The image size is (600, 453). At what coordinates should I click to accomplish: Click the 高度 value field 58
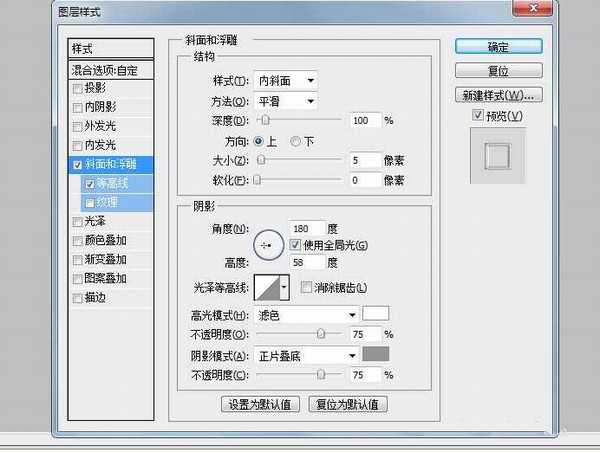(307, 262)
